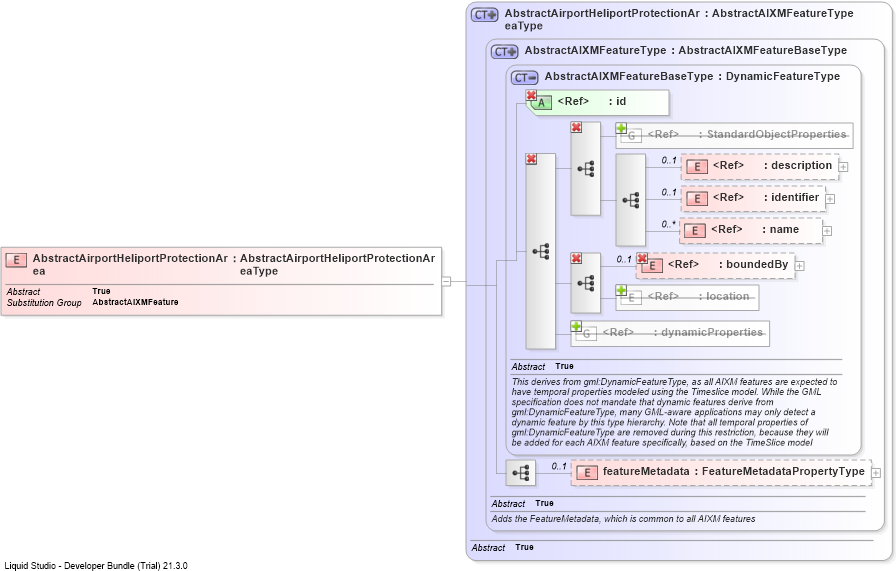The image size is (896, 571).
Task: Click green plus on dynamicProperties group
Action: point(576,326)
